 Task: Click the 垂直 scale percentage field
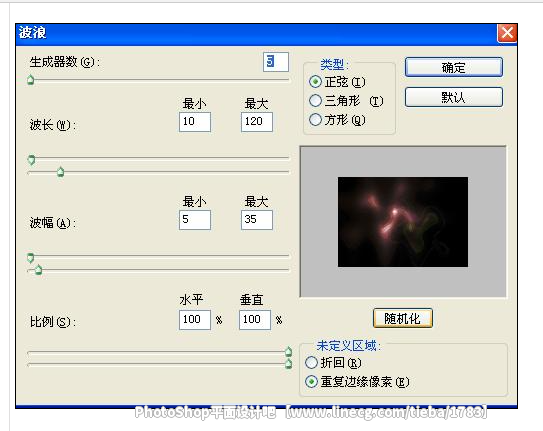click(255, 320)
